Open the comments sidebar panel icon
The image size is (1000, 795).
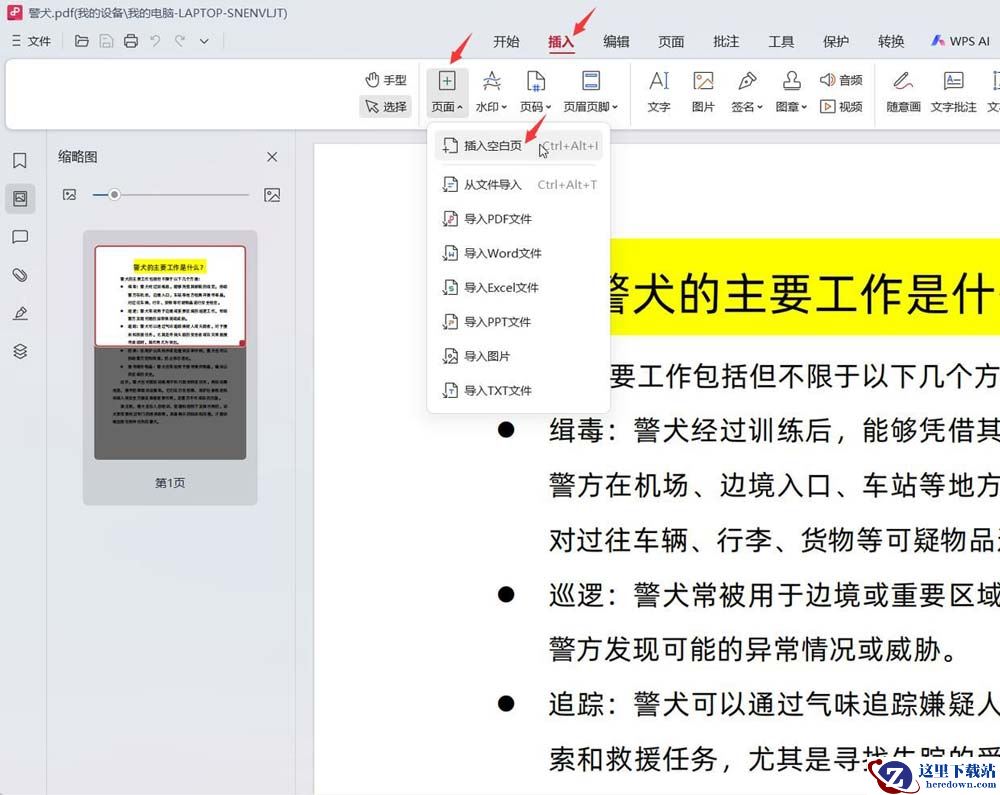[20, 237]
